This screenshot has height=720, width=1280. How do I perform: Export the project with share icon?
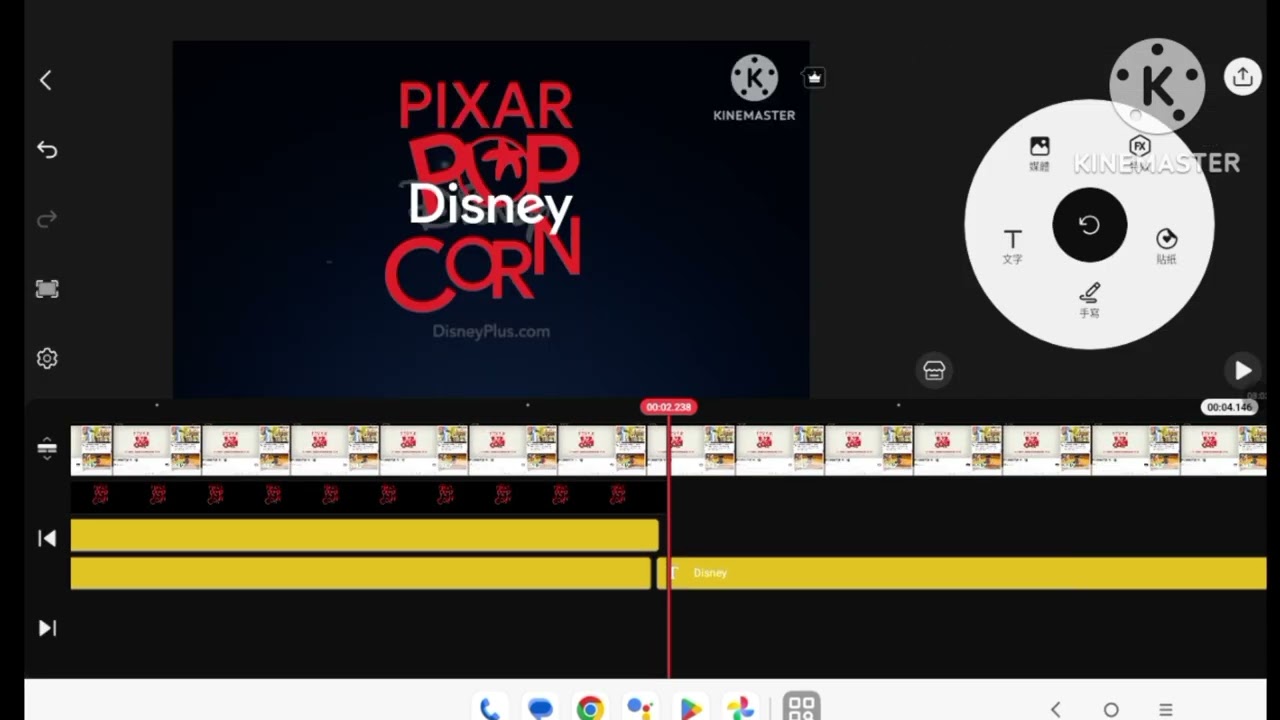tap(1242, 77)
